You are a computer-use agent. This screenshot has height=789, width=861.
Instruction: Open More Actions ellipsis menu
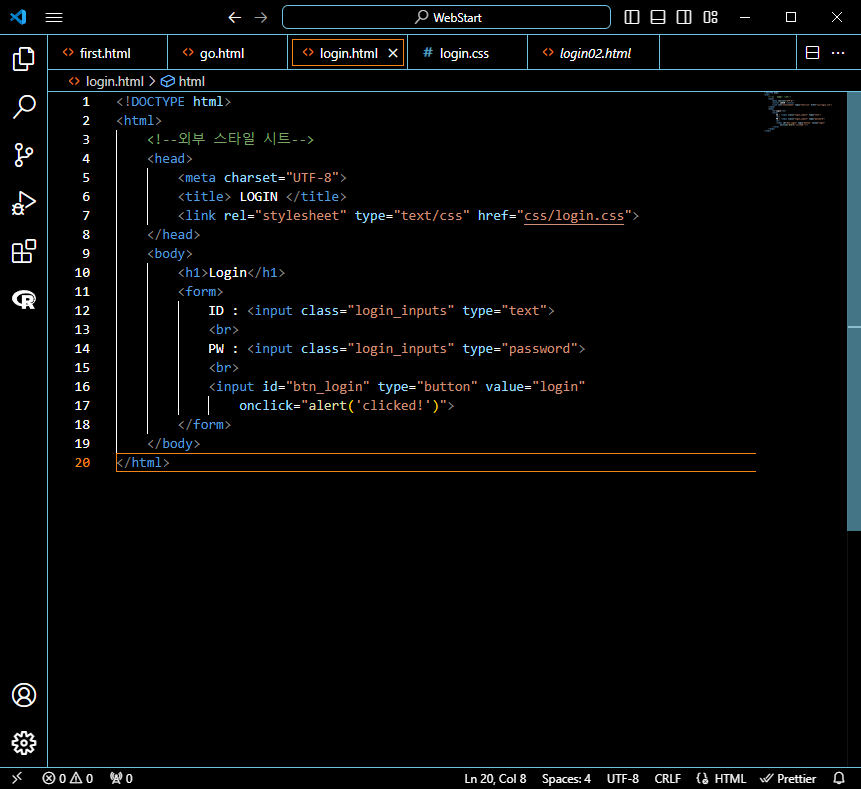838,53
